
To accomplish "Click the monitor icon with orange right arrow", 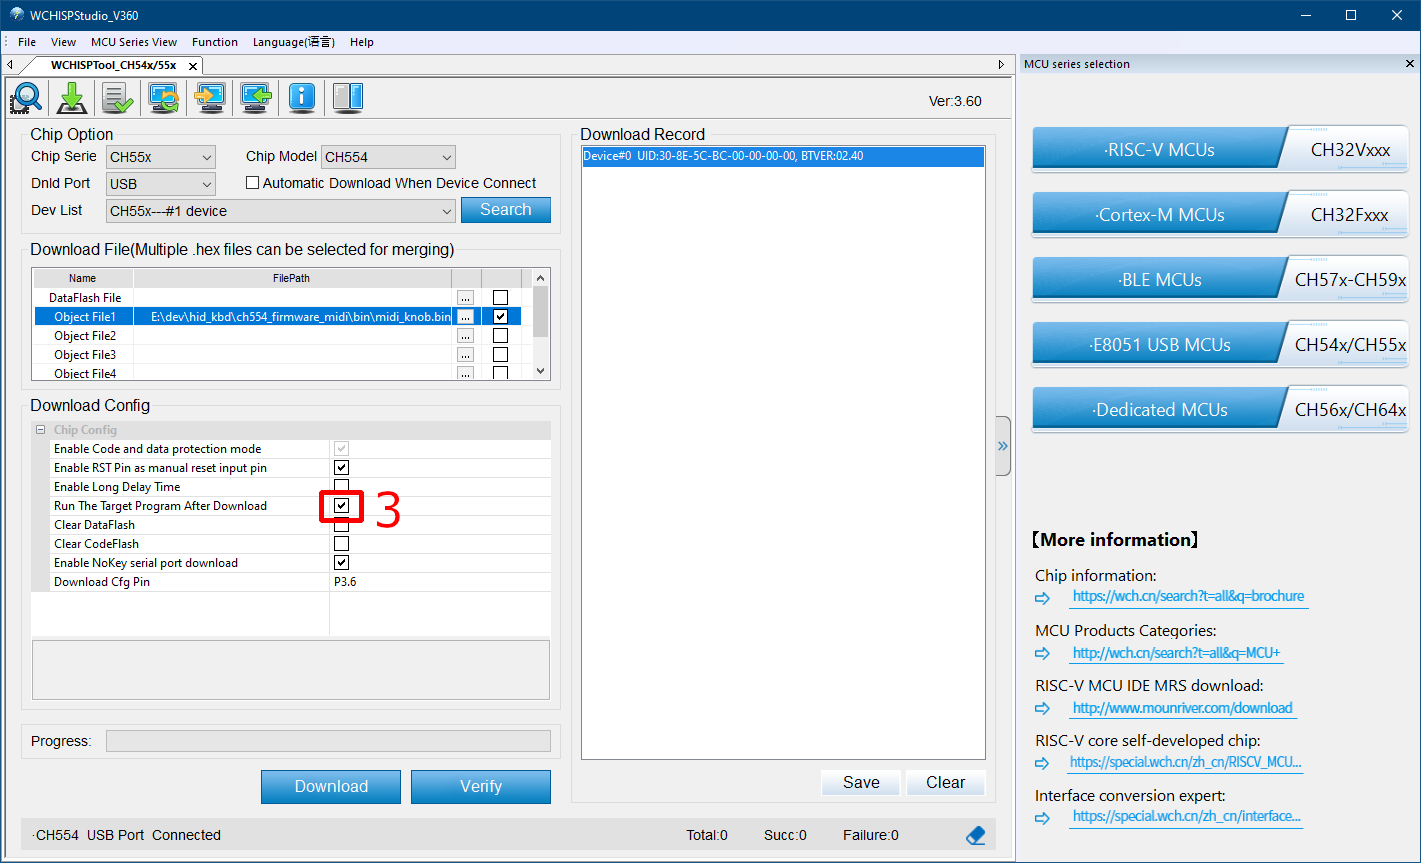I will [209, 97].
